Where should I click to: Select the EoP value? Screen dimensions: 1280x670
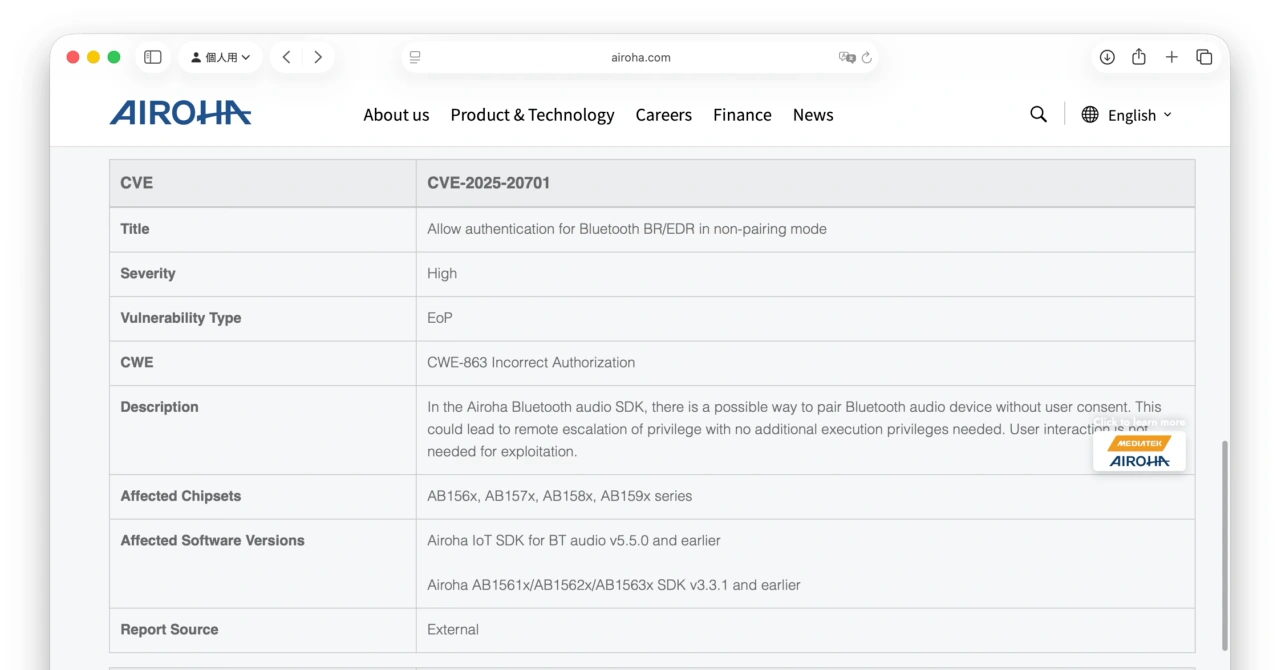(x=440, y=318)
